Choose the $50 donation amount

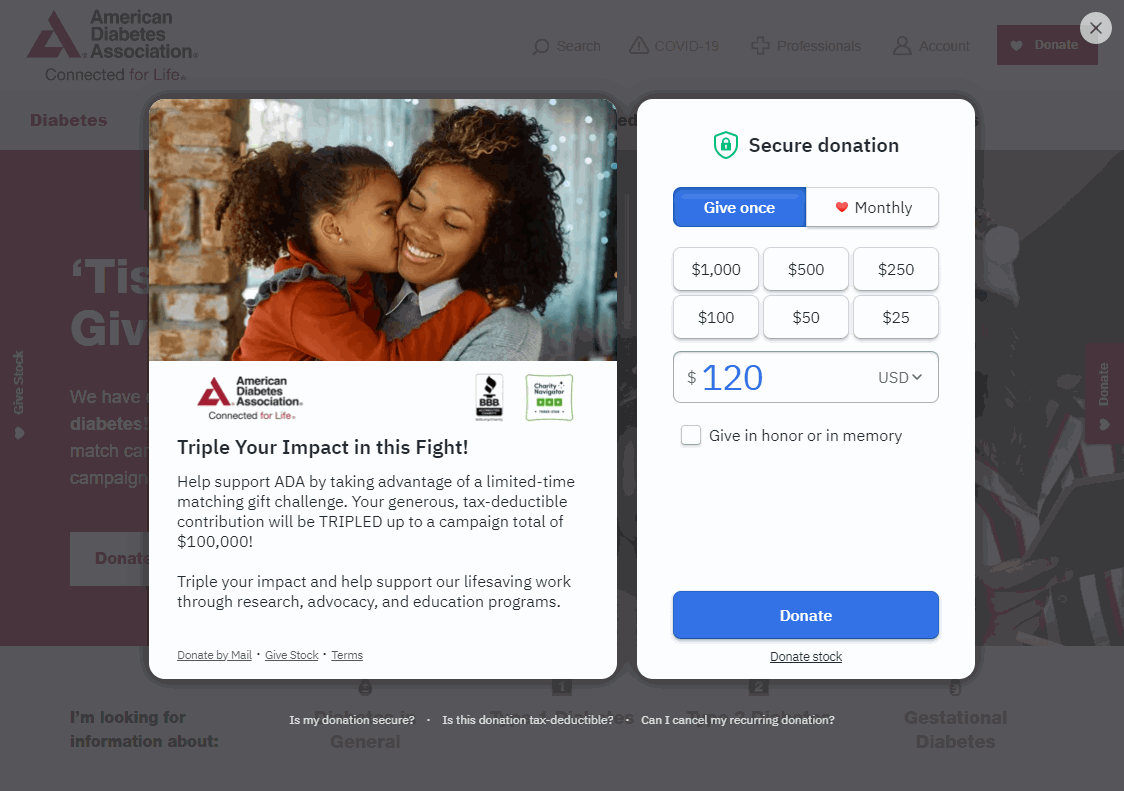point(806,317)
